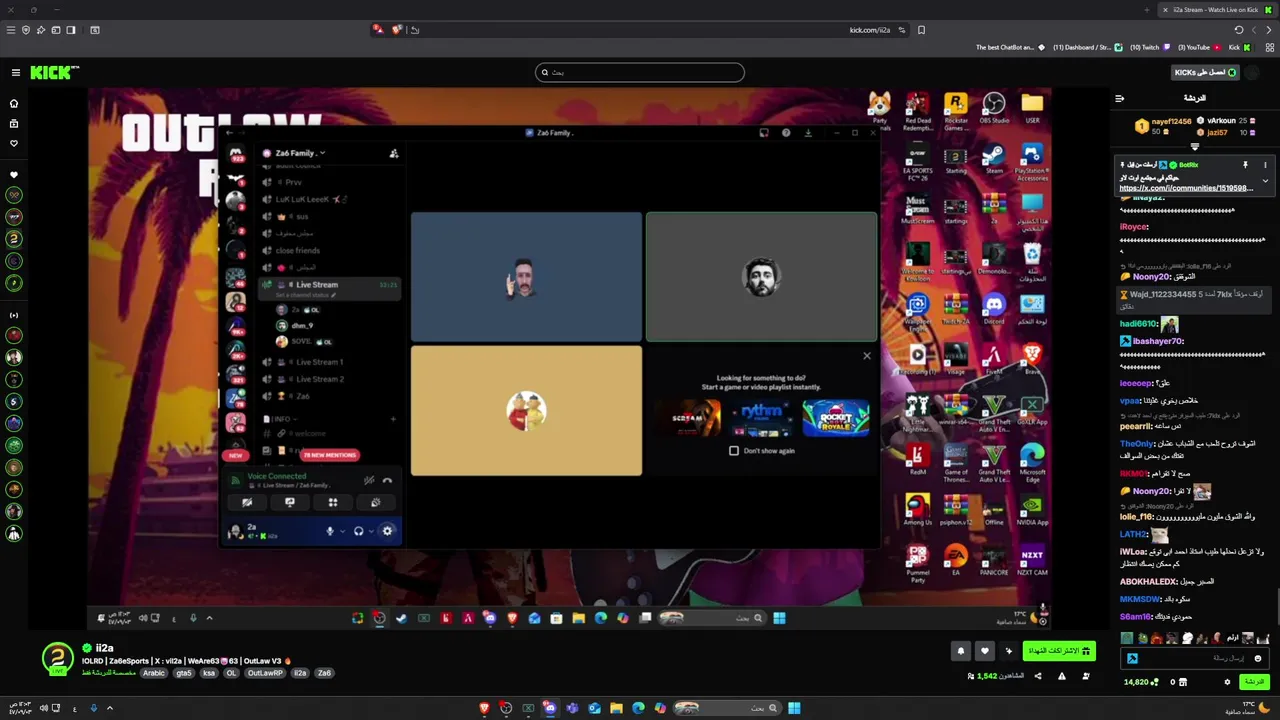The height and width of the screenshot is (720, 1280).
Task: Open Steam desktop icon in stream
Action: (994, 160)
